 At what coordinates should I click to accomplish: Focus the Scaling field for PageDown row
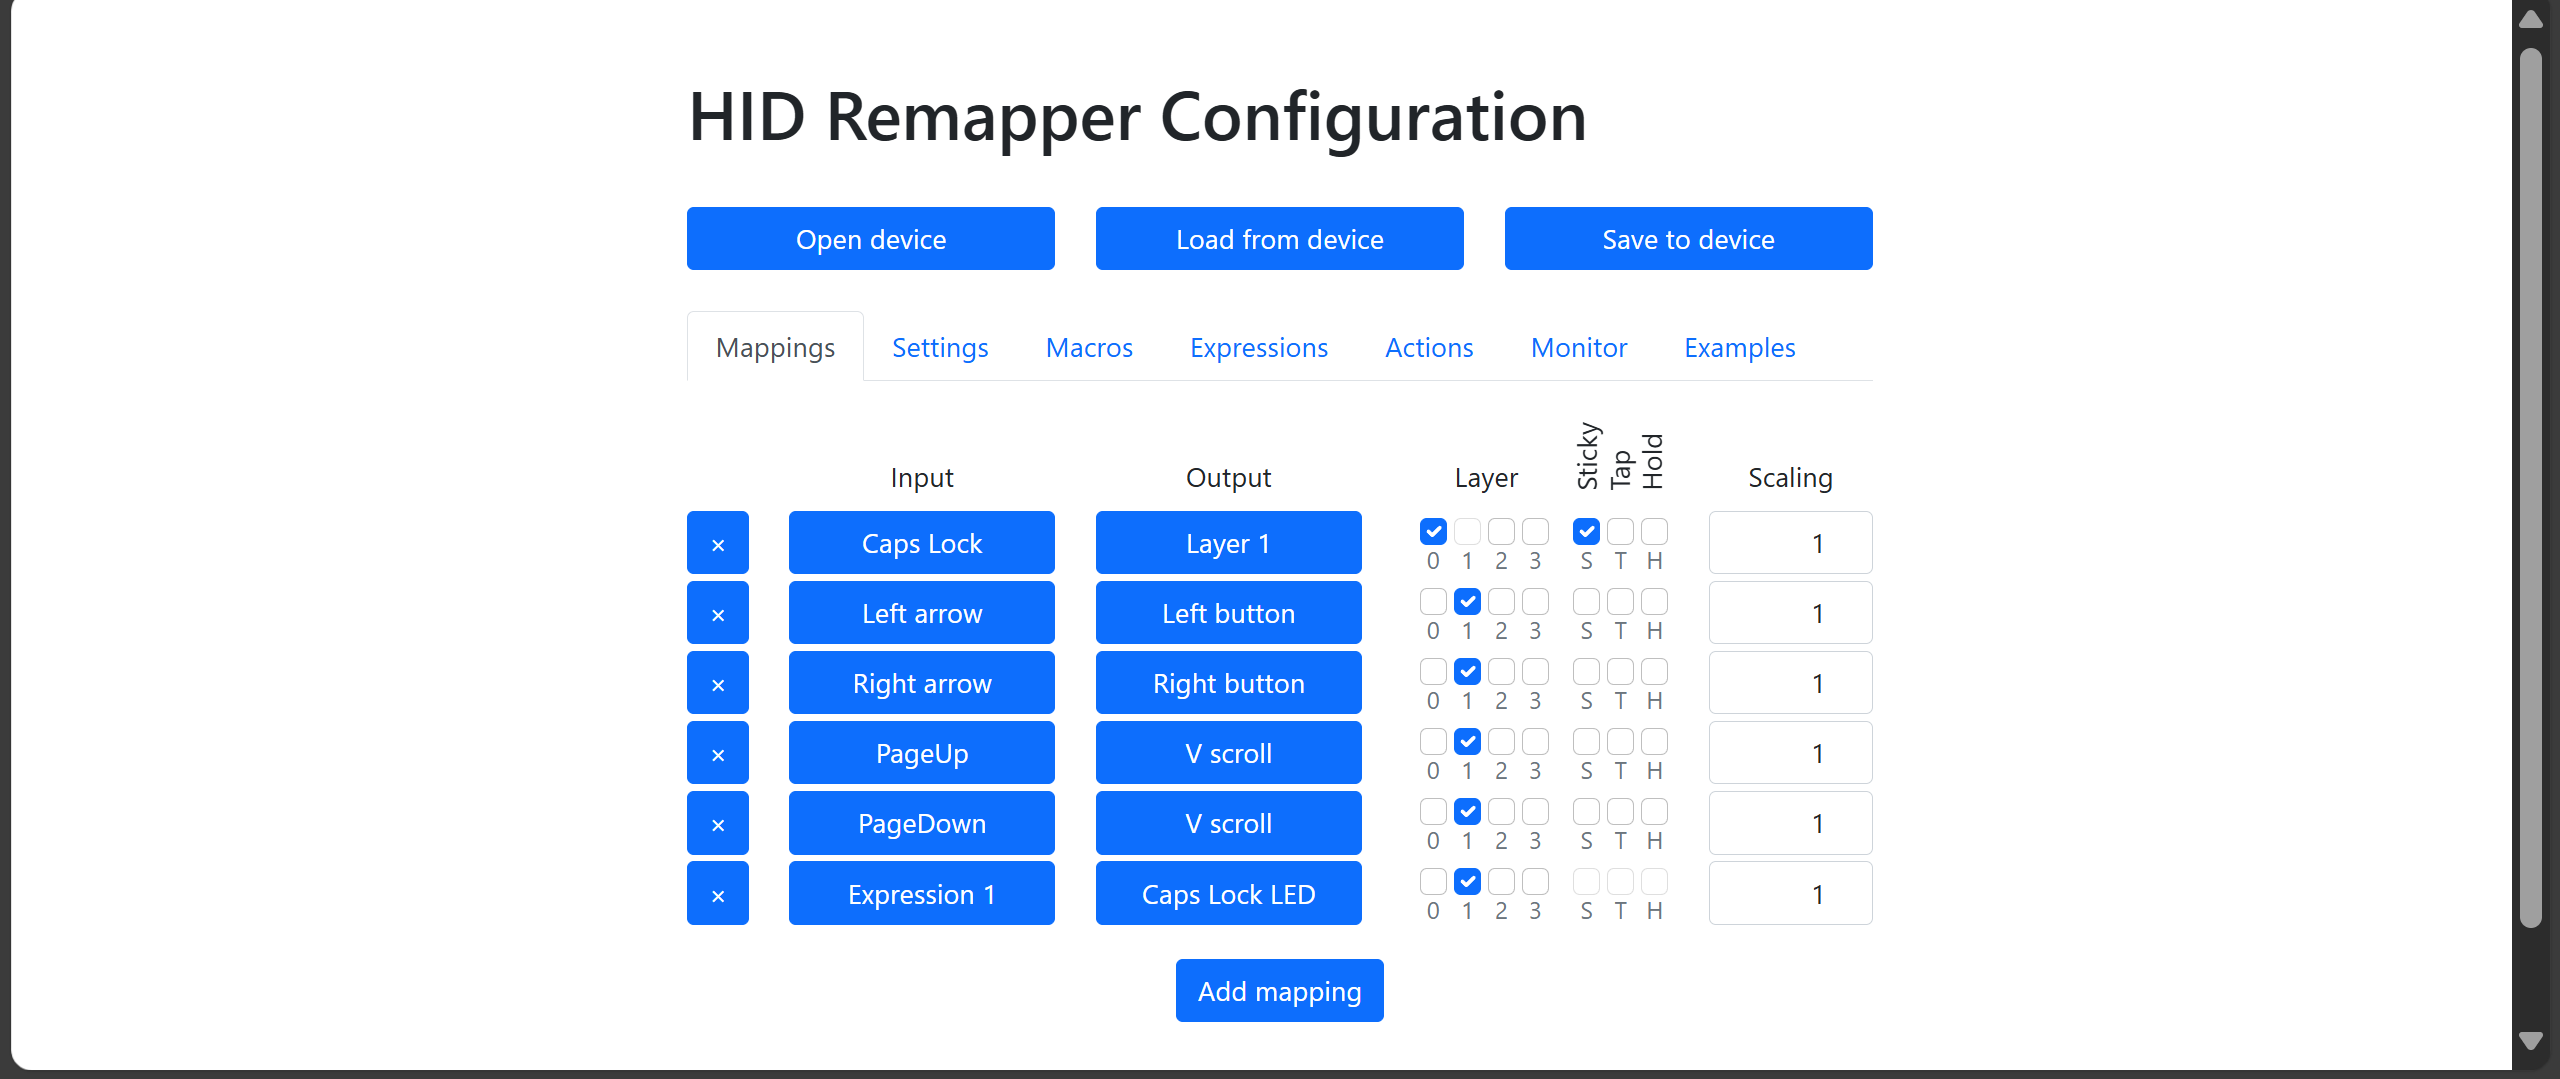[x=1790, y=823]
